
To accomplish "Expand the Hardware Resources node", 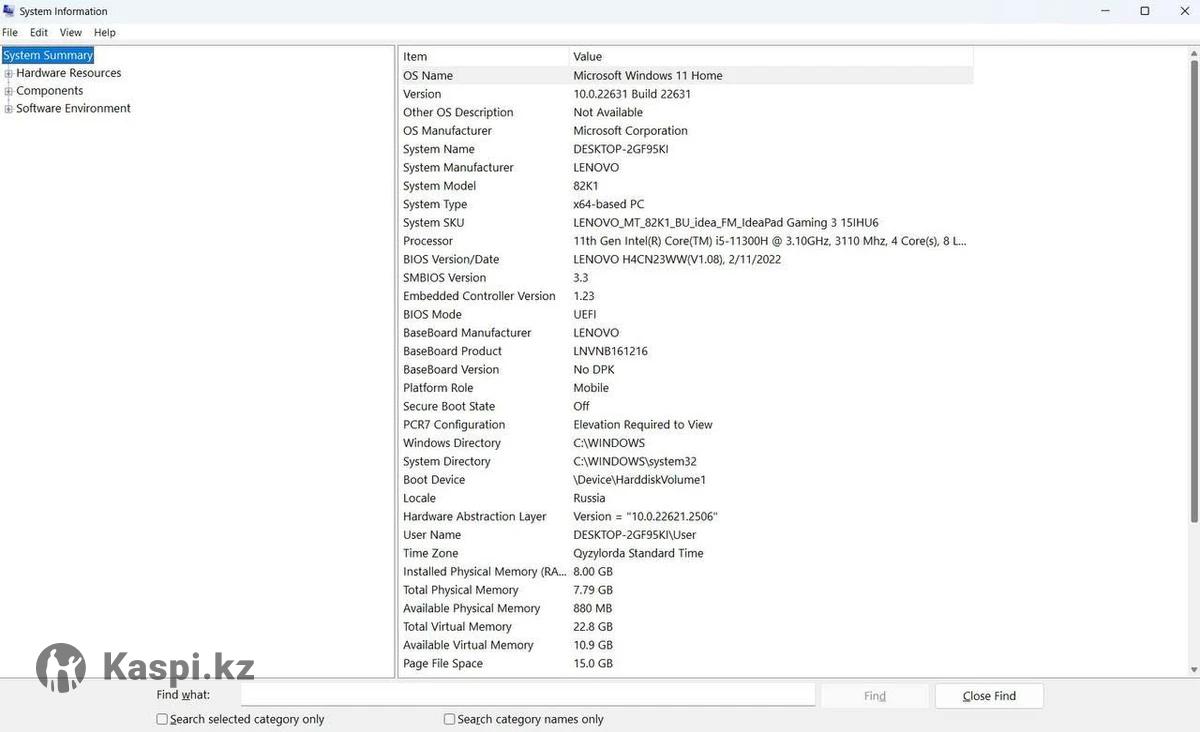I will (9, 73).
